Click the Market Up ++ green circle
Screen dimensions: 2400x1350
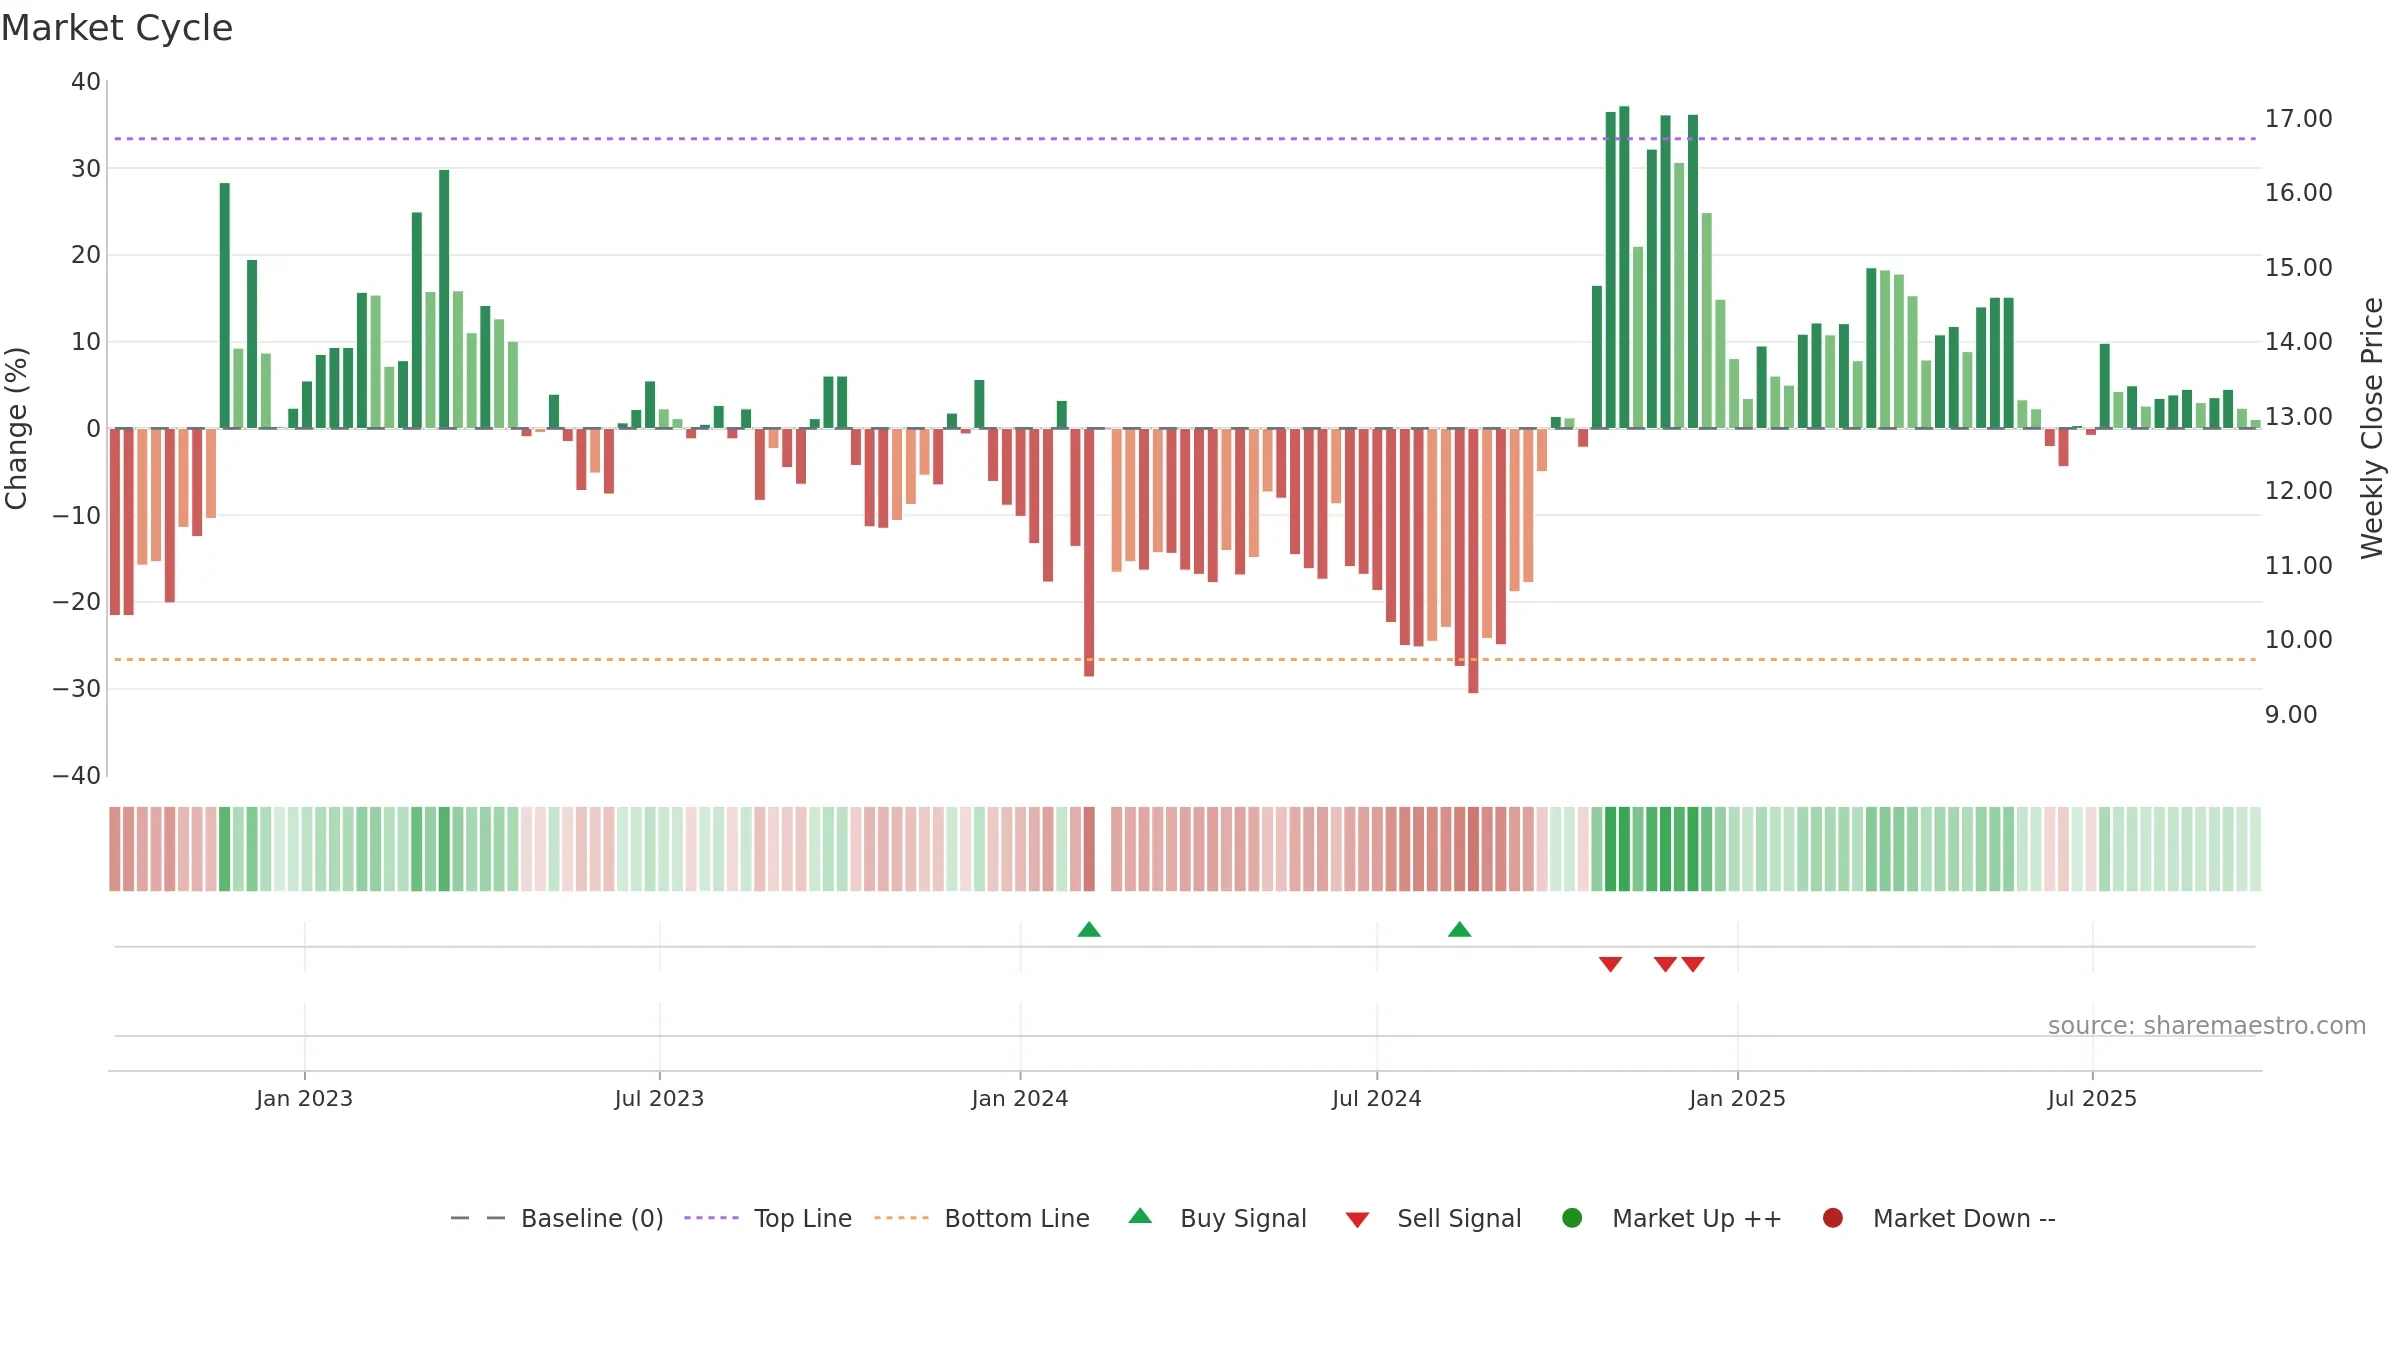1572,1217
